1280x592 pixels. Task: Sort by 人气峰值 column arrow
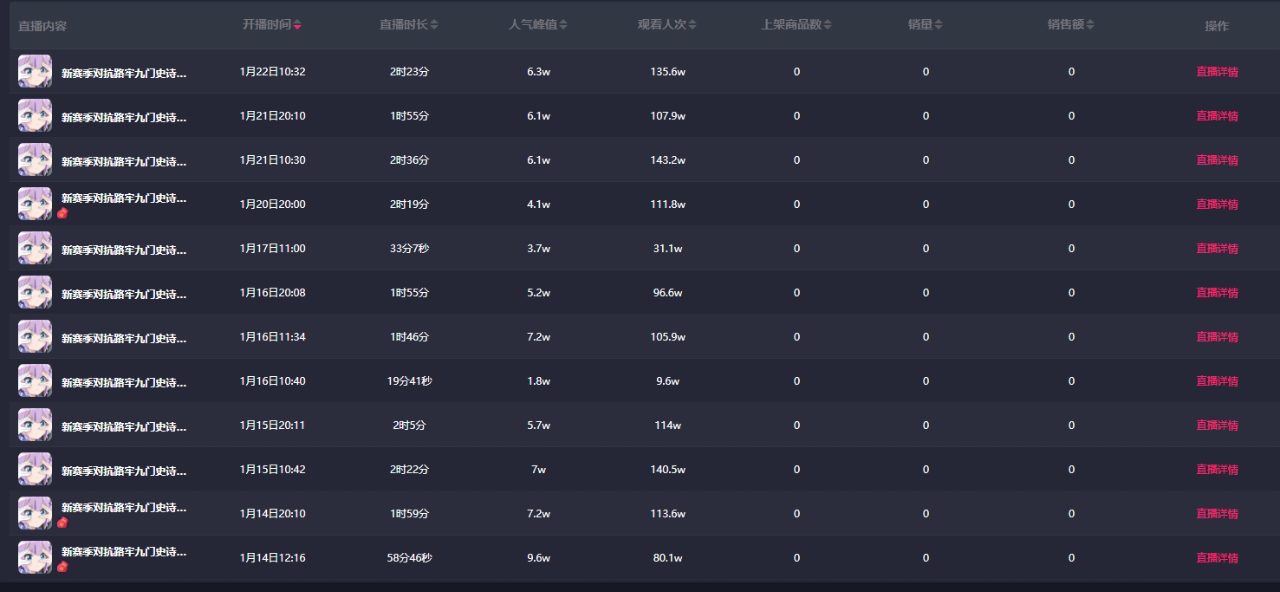coord(564,24)
